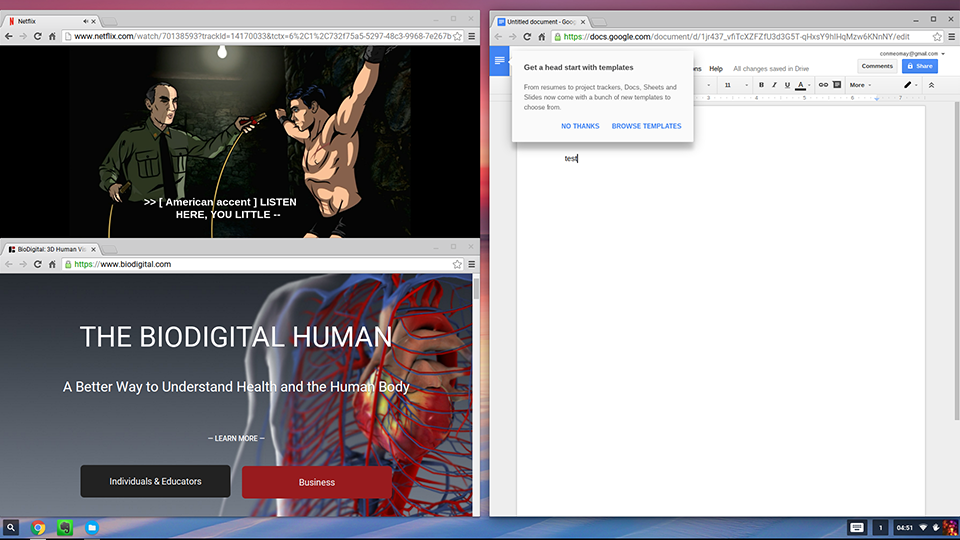Reload the BioDigital page
The height and width of the screenshot is (540, 960).
[x=37, y=264]
